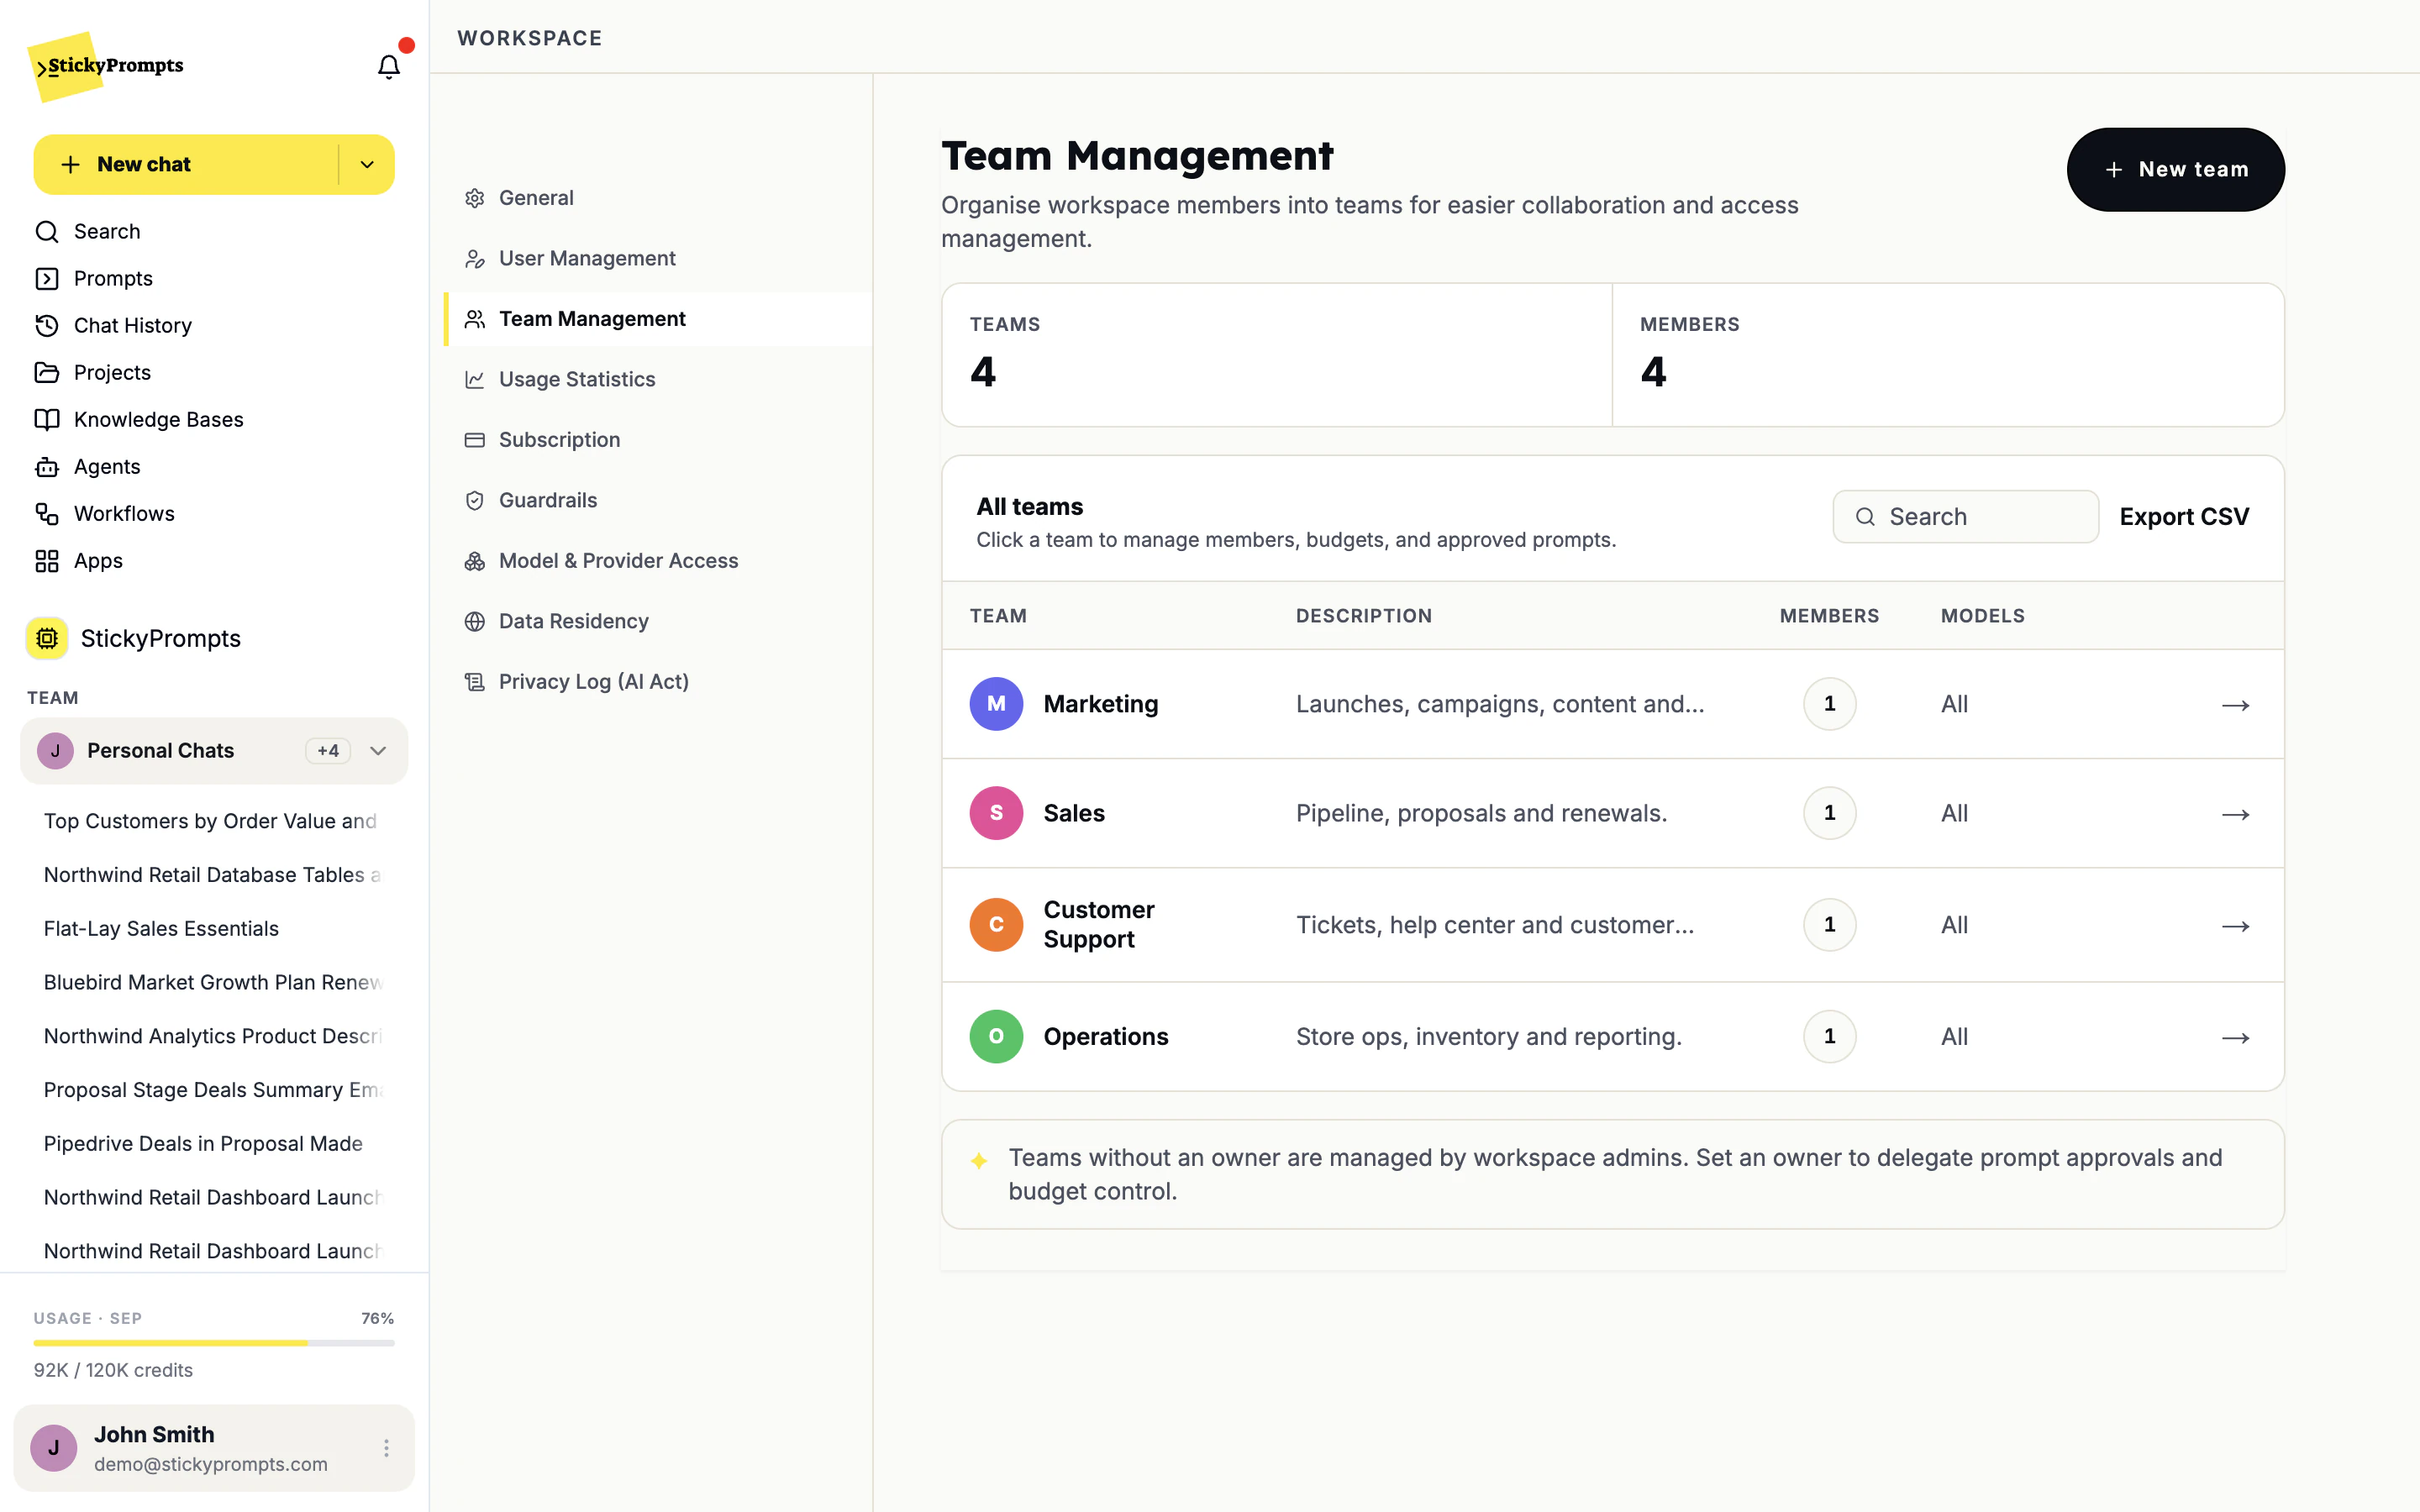The width and height of the screenshot is (2420, 1512).
Task: Select Usage Statistics settings
Action: coord(658,379)
